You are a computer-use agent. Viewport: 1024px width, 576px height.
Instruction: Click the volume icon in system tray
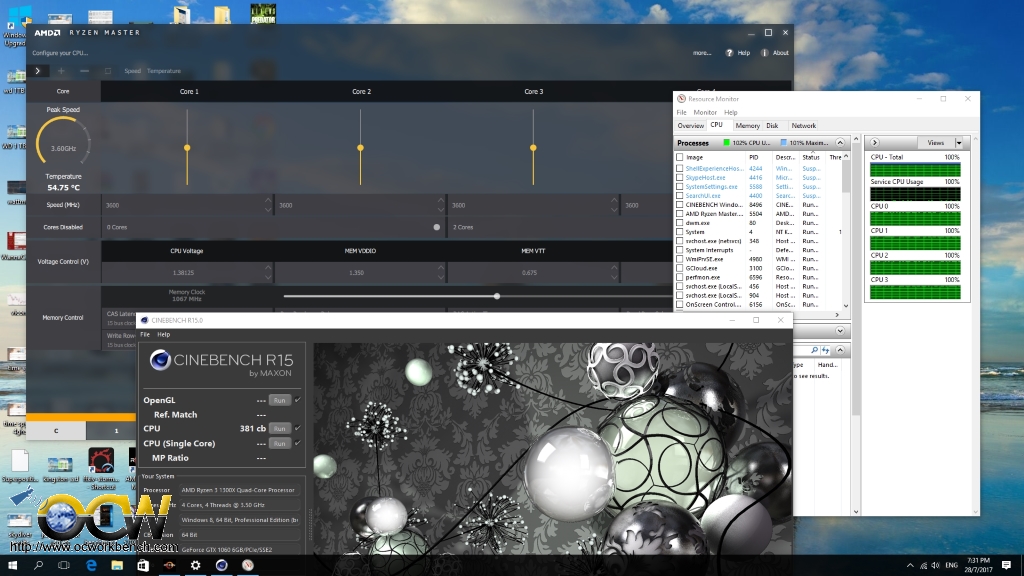tap(936, 565)
